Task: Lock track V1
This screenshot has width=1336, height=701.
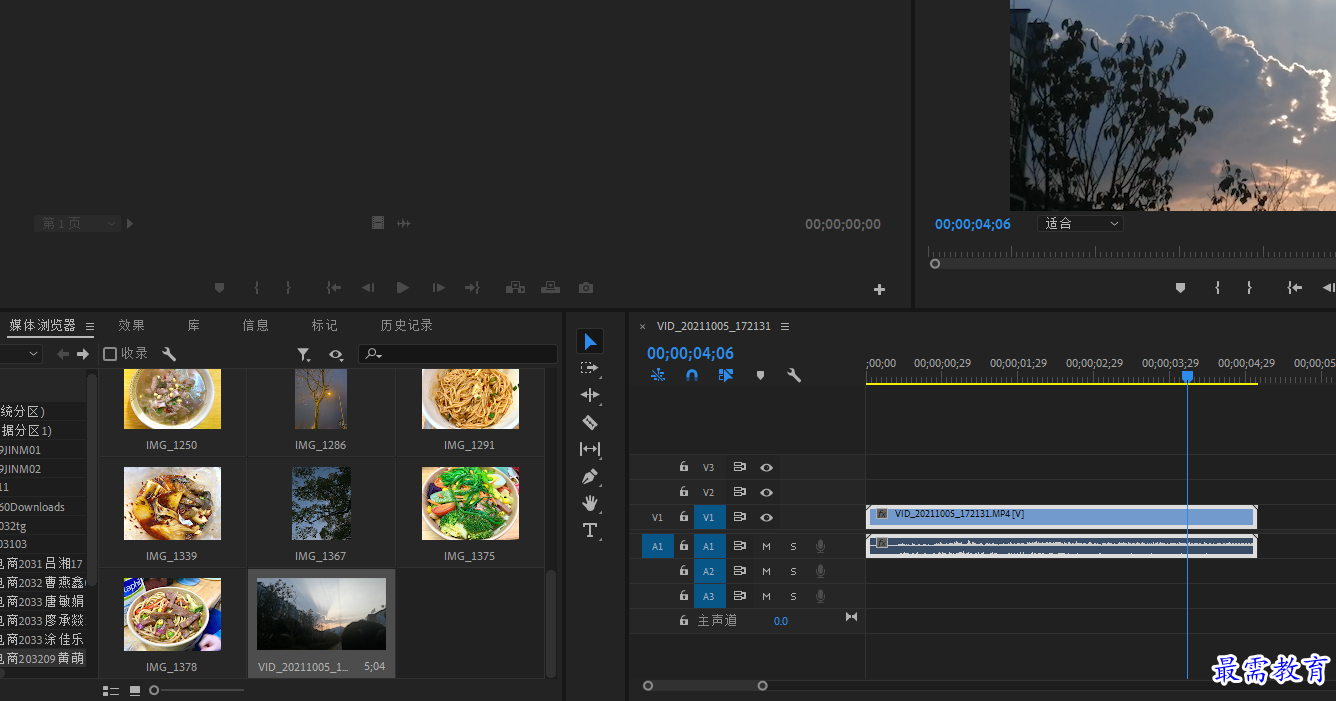Action: (684, 517)
